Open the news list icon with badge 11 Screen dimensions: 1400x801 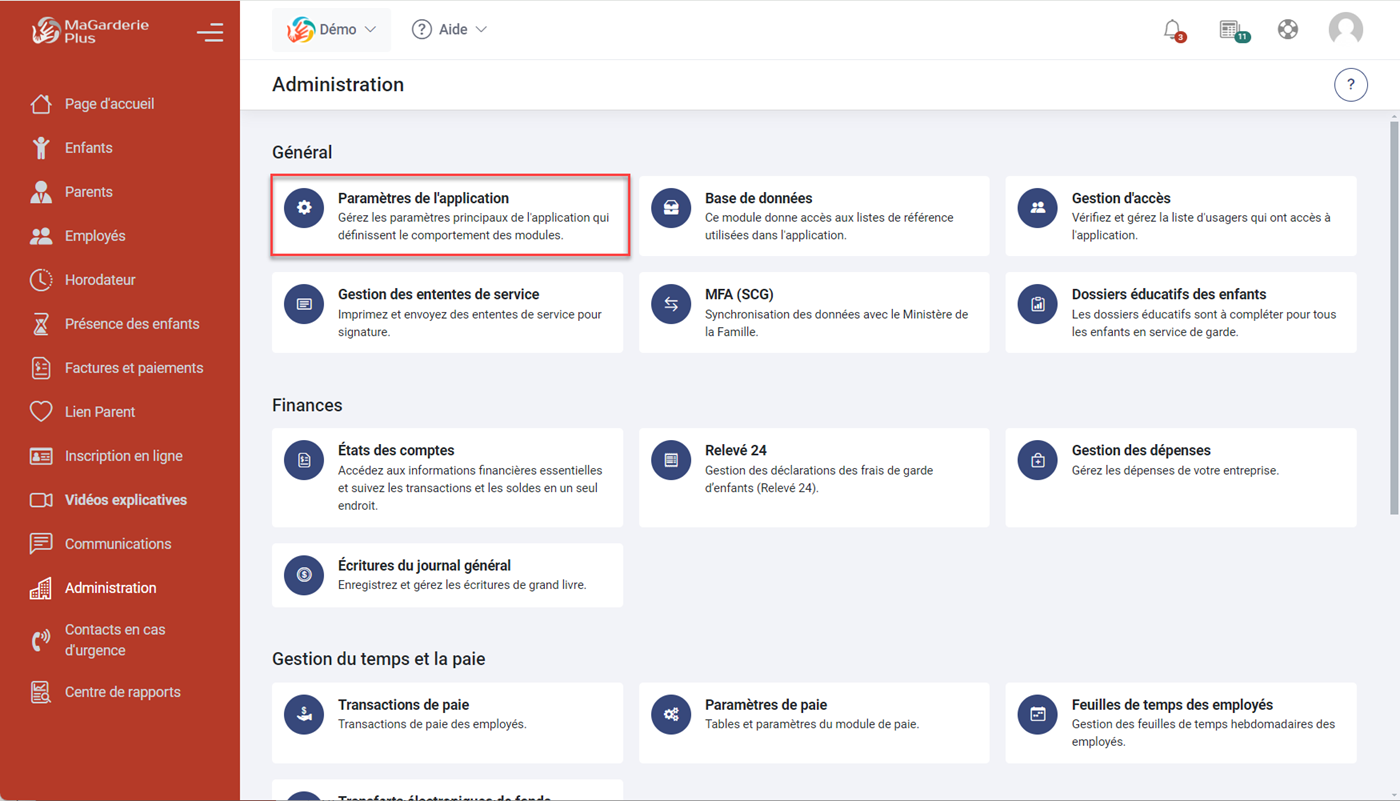pyautogui.click(x=1232, y=30)
